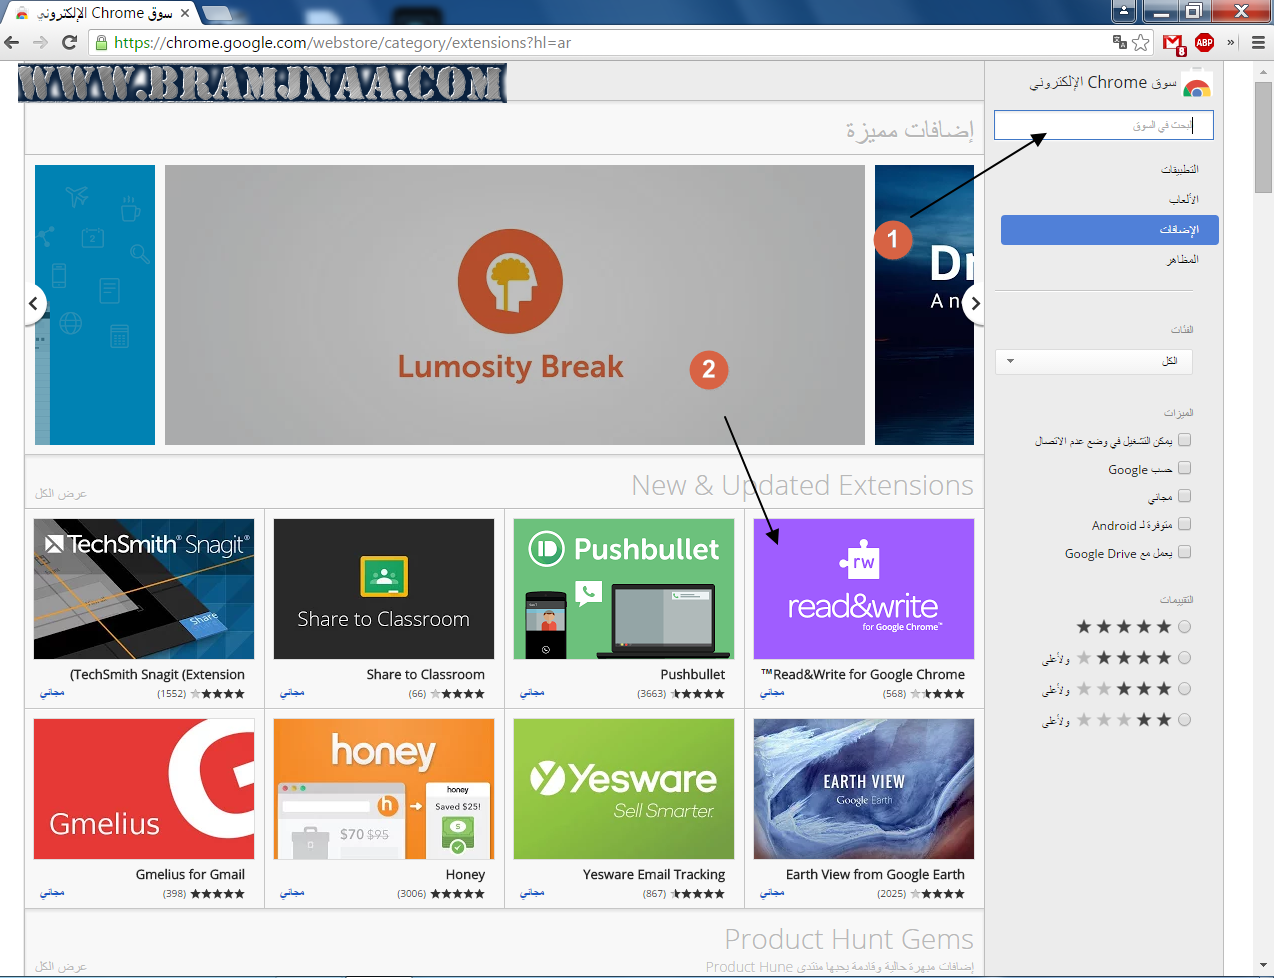
Task: Reload the page with the refresh icon
Action: pos(69,42)
